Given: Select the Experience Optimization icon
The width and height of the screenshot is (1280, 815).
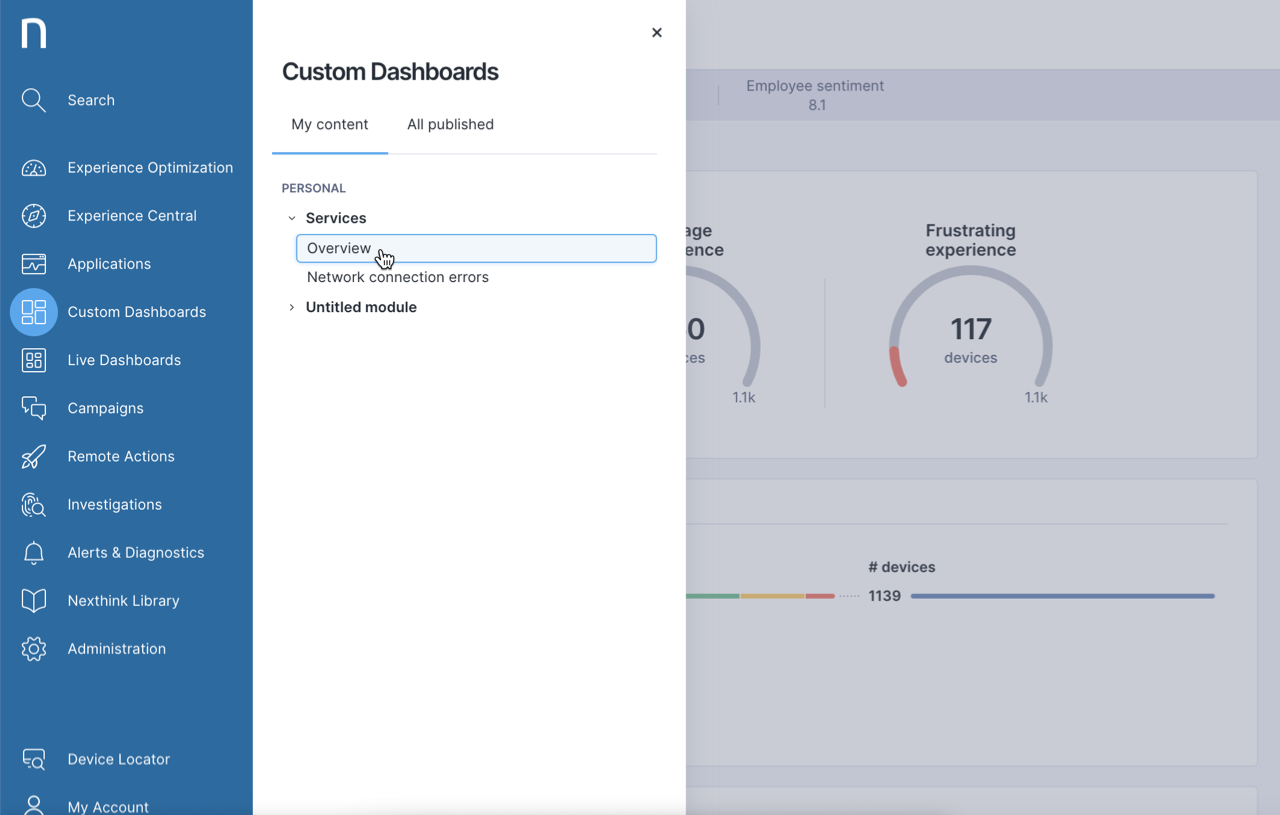Looking at the screenshot, I should click(x=33, y=167).
